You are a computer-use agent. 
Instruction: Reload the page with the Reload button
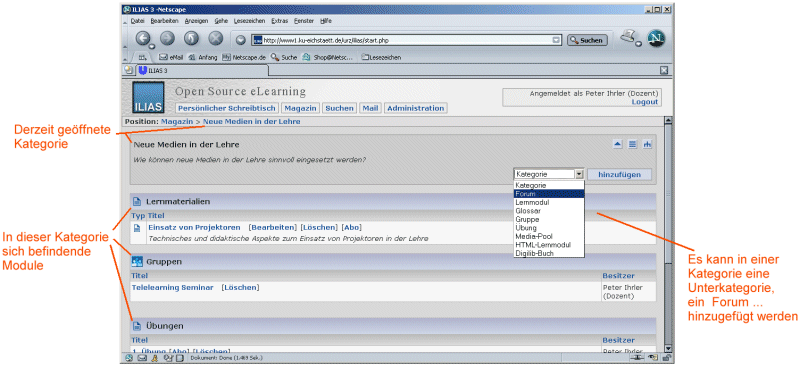tap(191, 39)
